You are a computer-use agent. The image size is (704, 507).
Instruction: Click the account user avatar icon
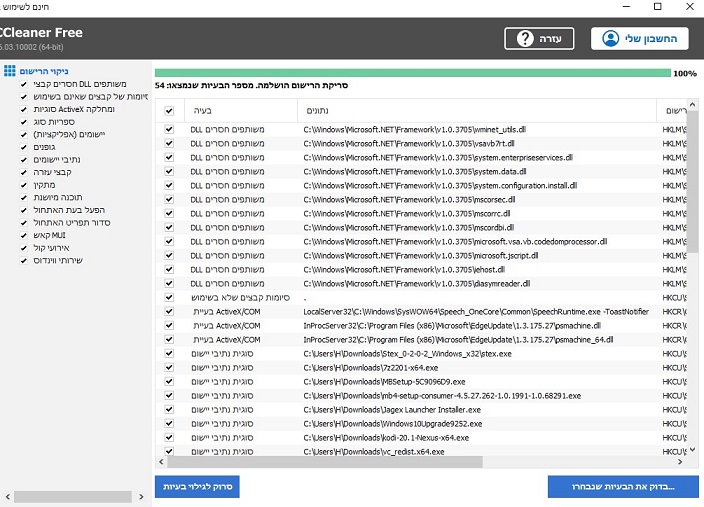[x=611, y=39]
